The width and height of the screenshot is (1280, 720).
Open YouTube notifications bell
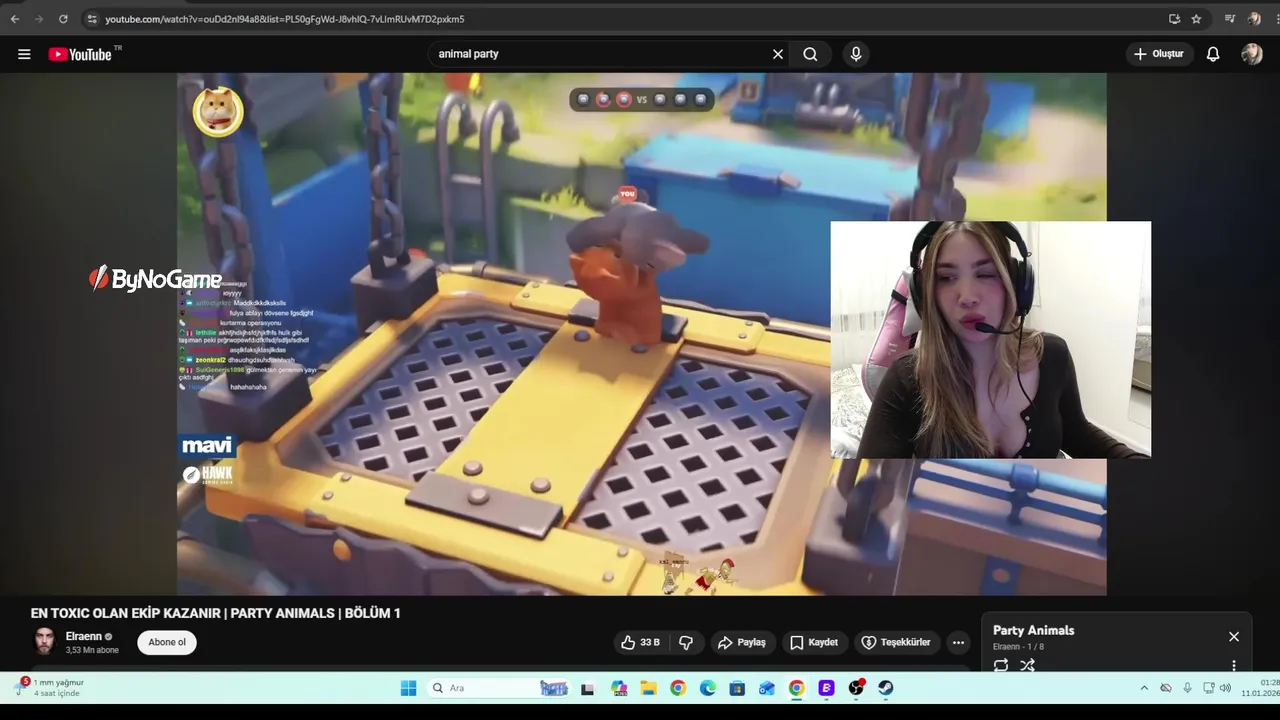1213,54
